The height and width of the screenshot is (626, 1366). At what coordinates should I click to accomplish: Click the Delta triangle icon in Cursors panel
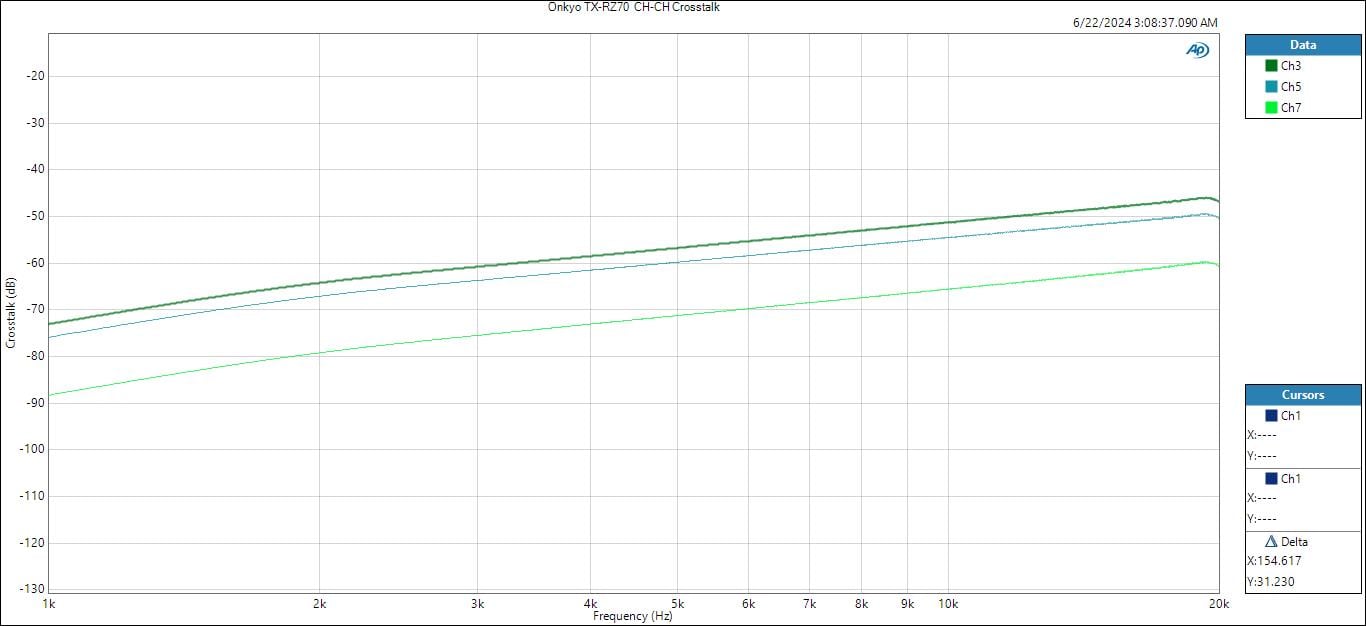point(1271,541)
